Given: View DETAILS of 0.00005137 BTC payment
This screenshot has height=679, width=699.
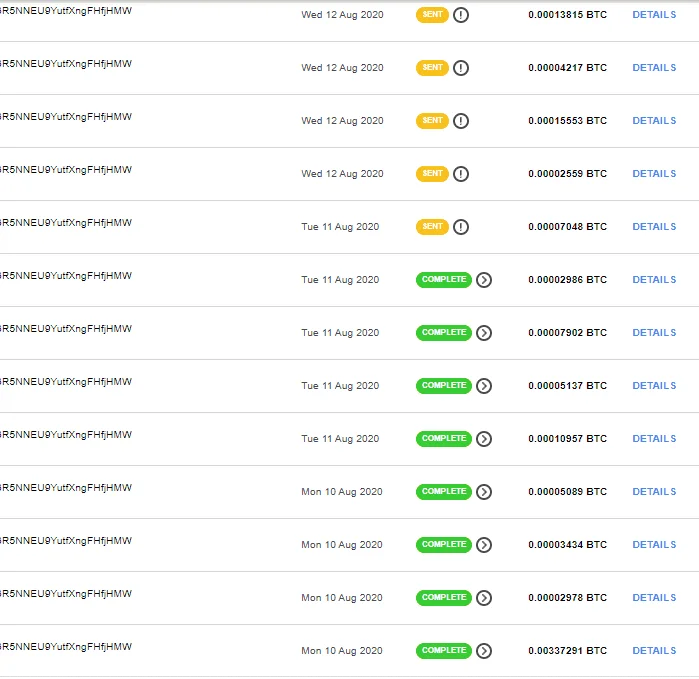Looking at the screenshot, I should [x=654, y=386].
